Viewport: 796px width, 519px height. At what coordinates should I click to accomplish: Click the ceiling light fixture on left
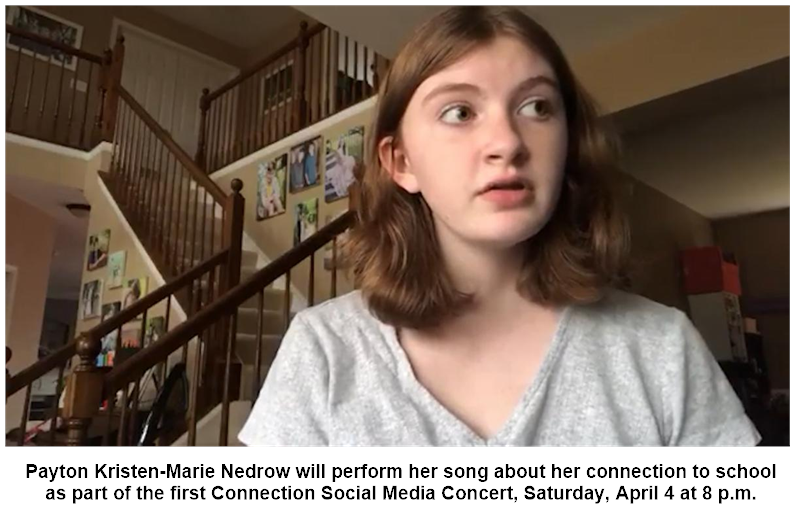(78, 209)
